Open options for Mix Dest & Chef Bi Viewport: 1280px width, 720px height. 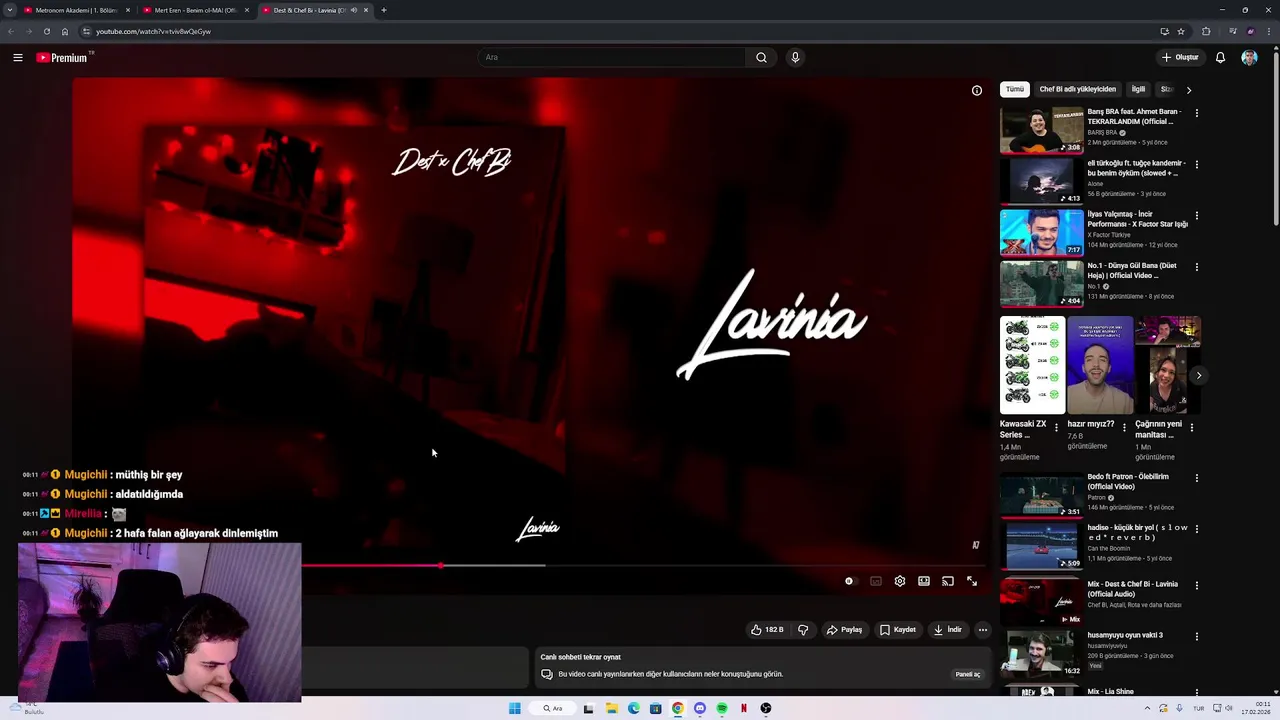coord(1196,585)
